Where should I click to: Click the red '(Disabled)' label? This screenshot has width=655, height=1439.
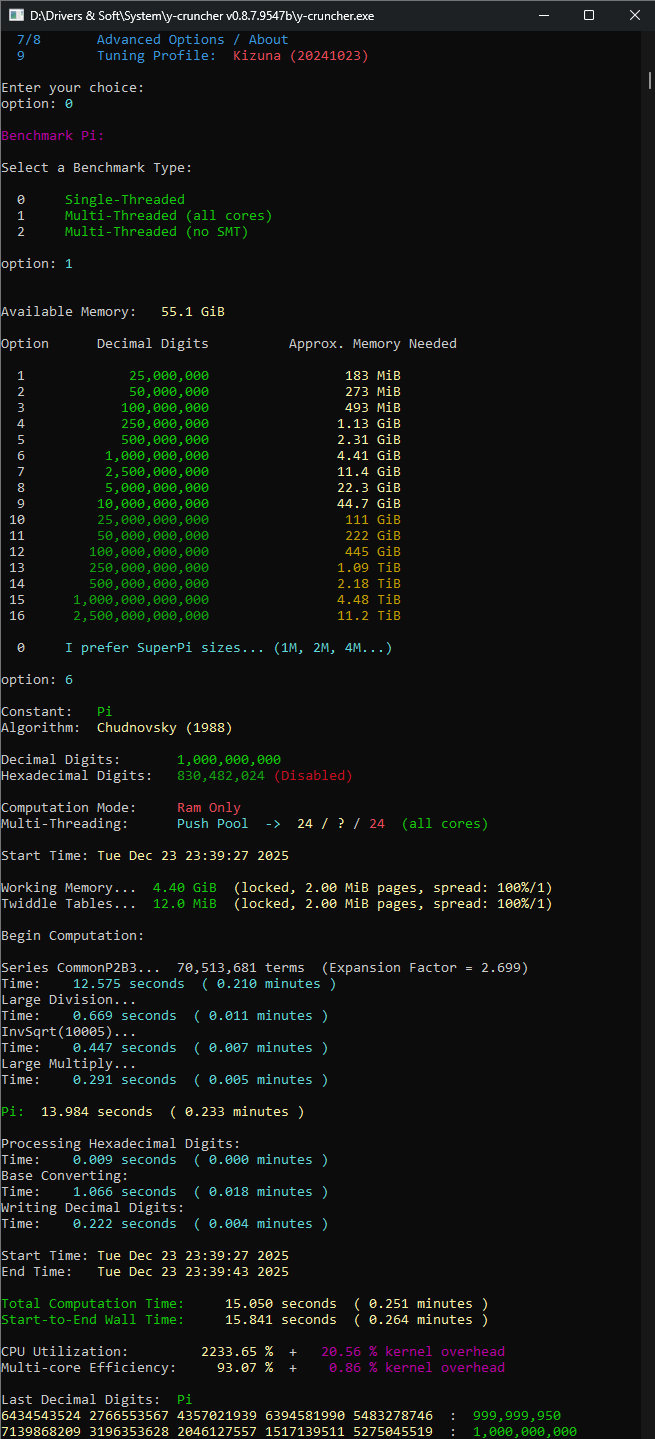(312, 776)
